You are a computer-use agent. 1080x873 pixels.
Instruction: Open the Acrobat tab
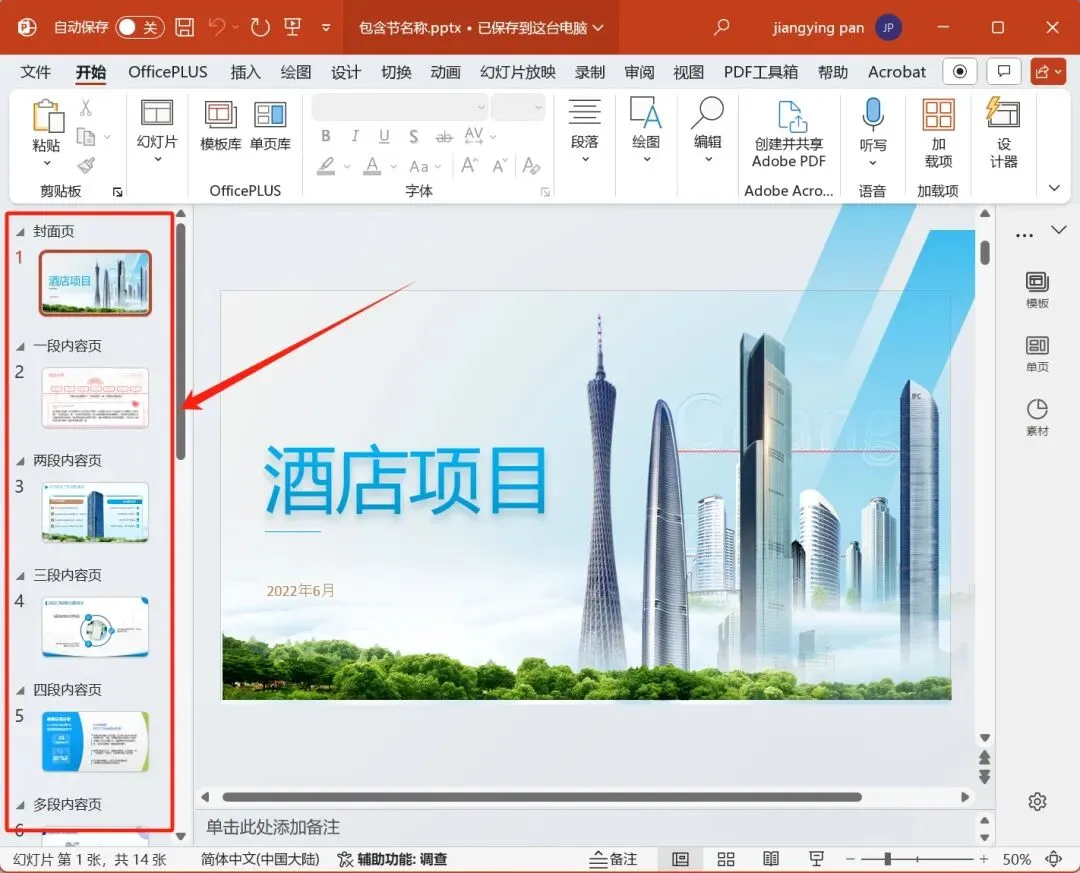point(897,72)
